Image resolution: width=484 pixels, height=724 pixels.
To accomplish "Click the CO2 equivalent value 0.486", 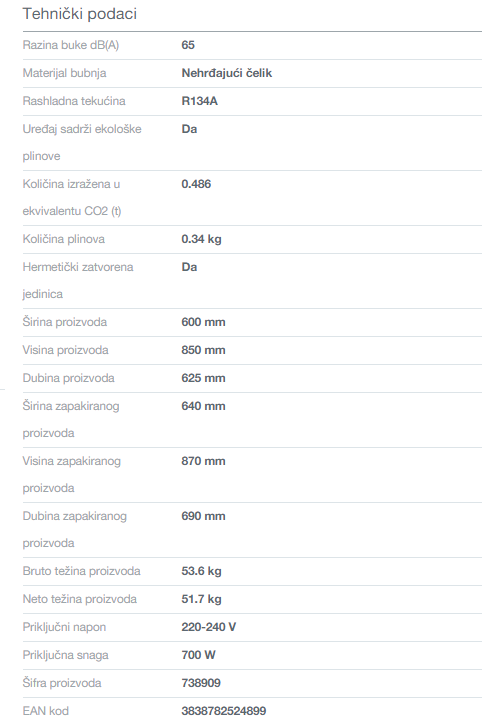I will [x=196, y=184].
